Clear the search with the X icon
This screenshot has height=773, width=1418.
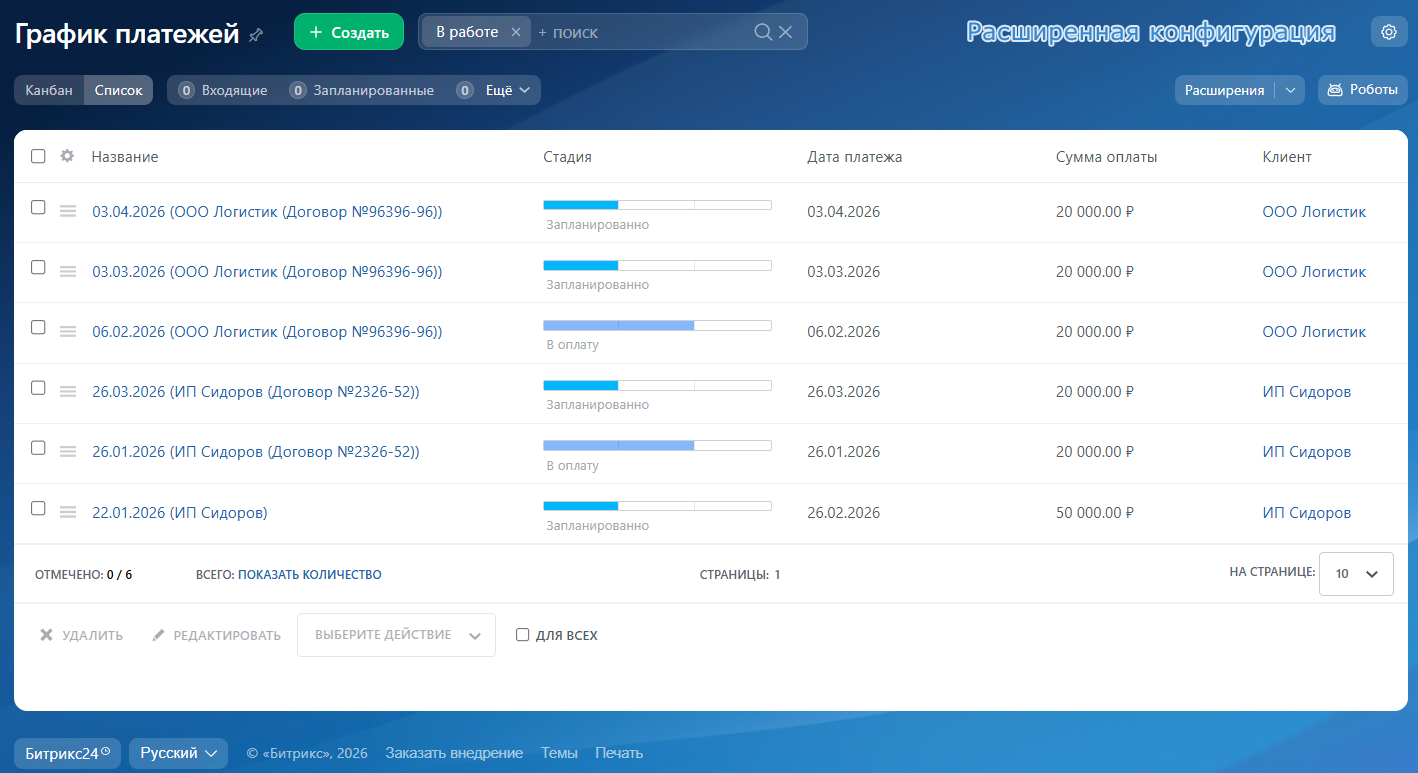pyautogui.click(x=786, y=32)
